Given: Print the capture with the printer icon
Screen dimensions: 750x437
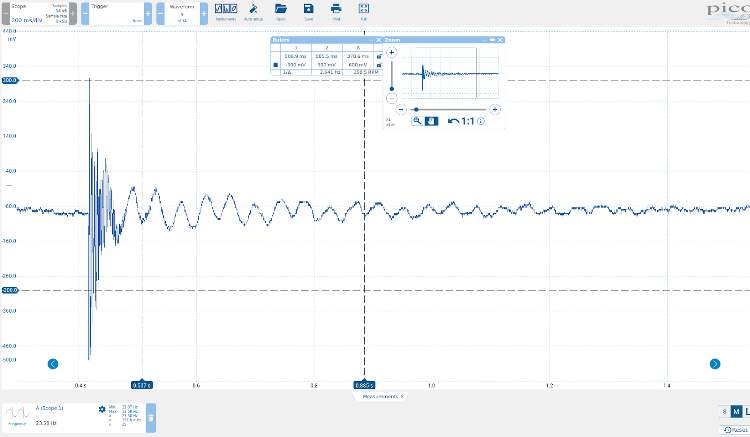Looking at the screenshot, I should point(336,12).
